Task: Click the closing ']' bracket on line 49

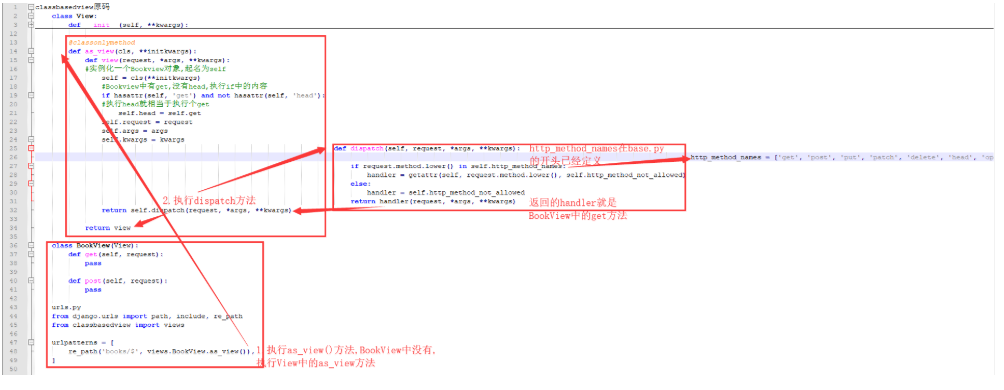Action: (54, 360)
